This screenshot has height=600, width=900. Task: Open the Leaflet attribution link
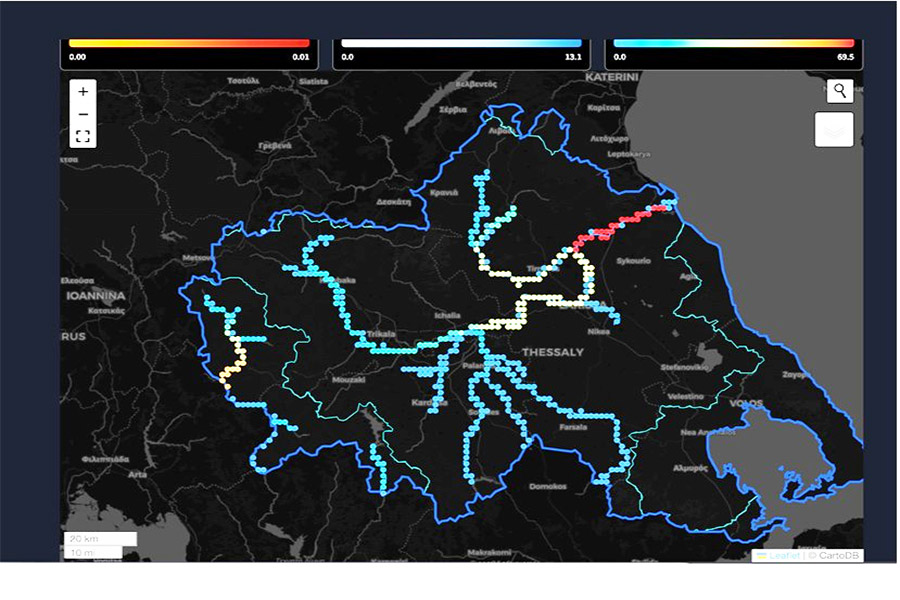pos(784,555)
